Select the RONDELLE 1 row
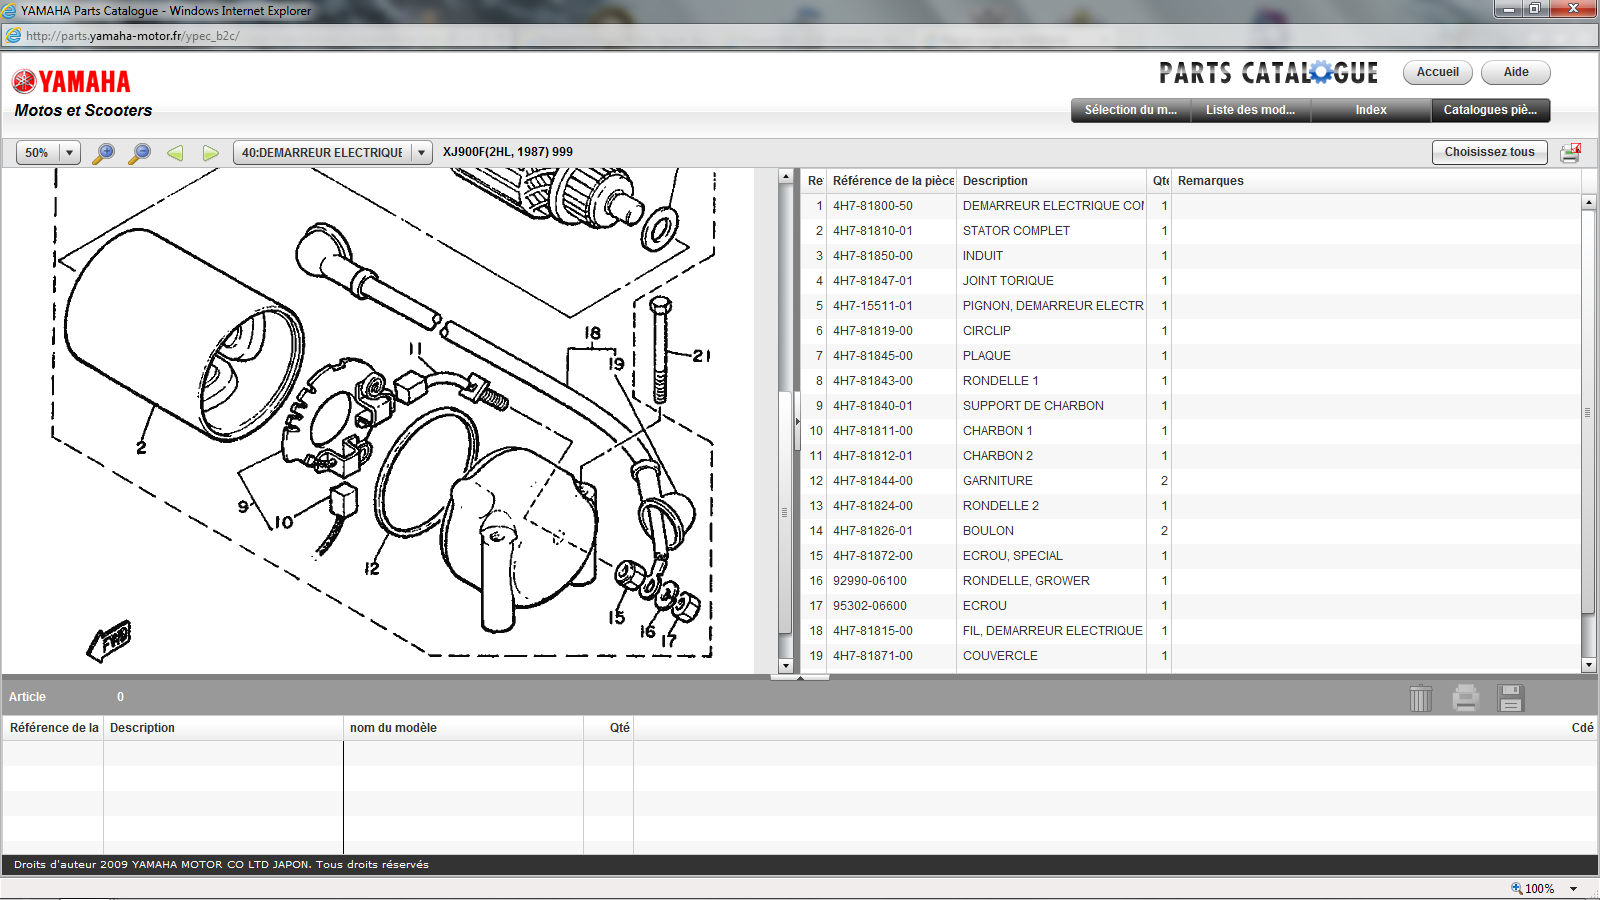This screenshot has height=900, width=1600. point(1191,381)
